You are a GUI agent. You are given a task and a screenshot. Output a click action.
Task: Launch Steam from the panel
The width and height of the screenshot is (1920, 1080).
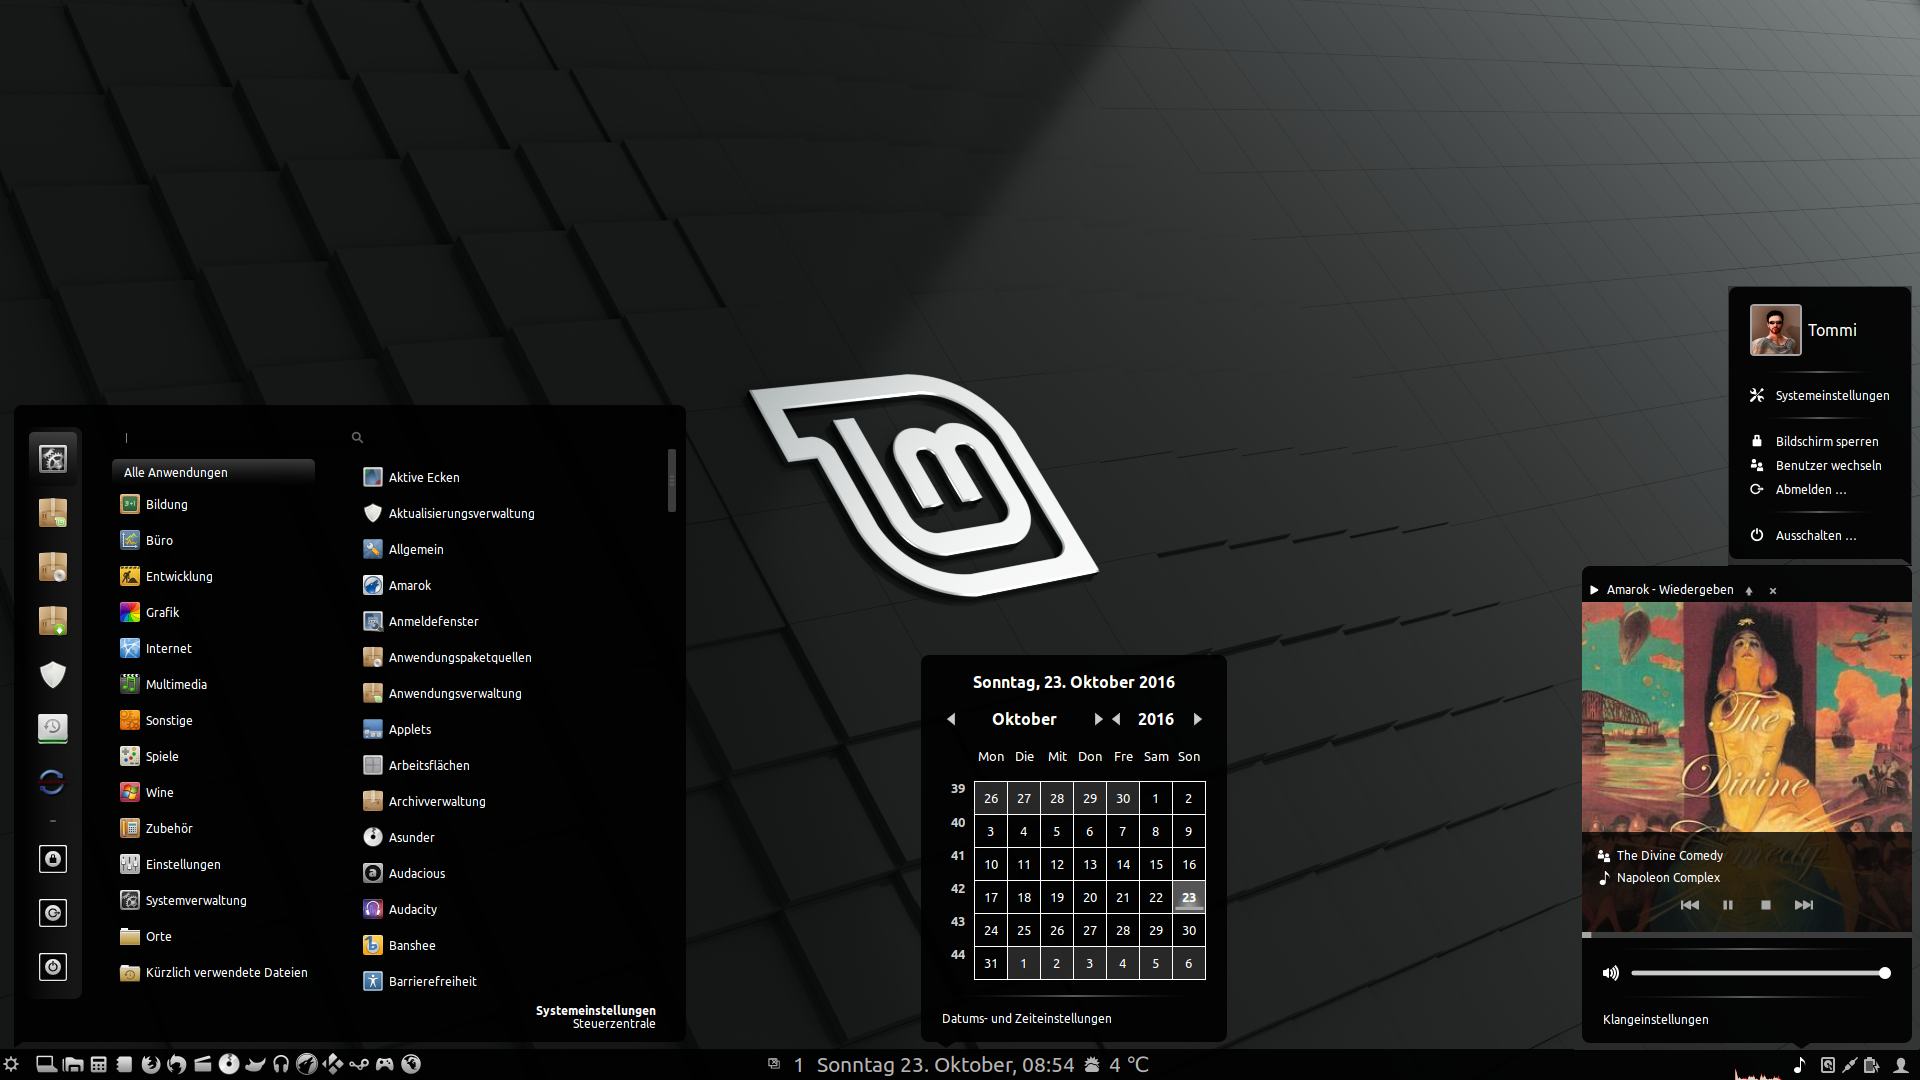[x=359, y=1064]
